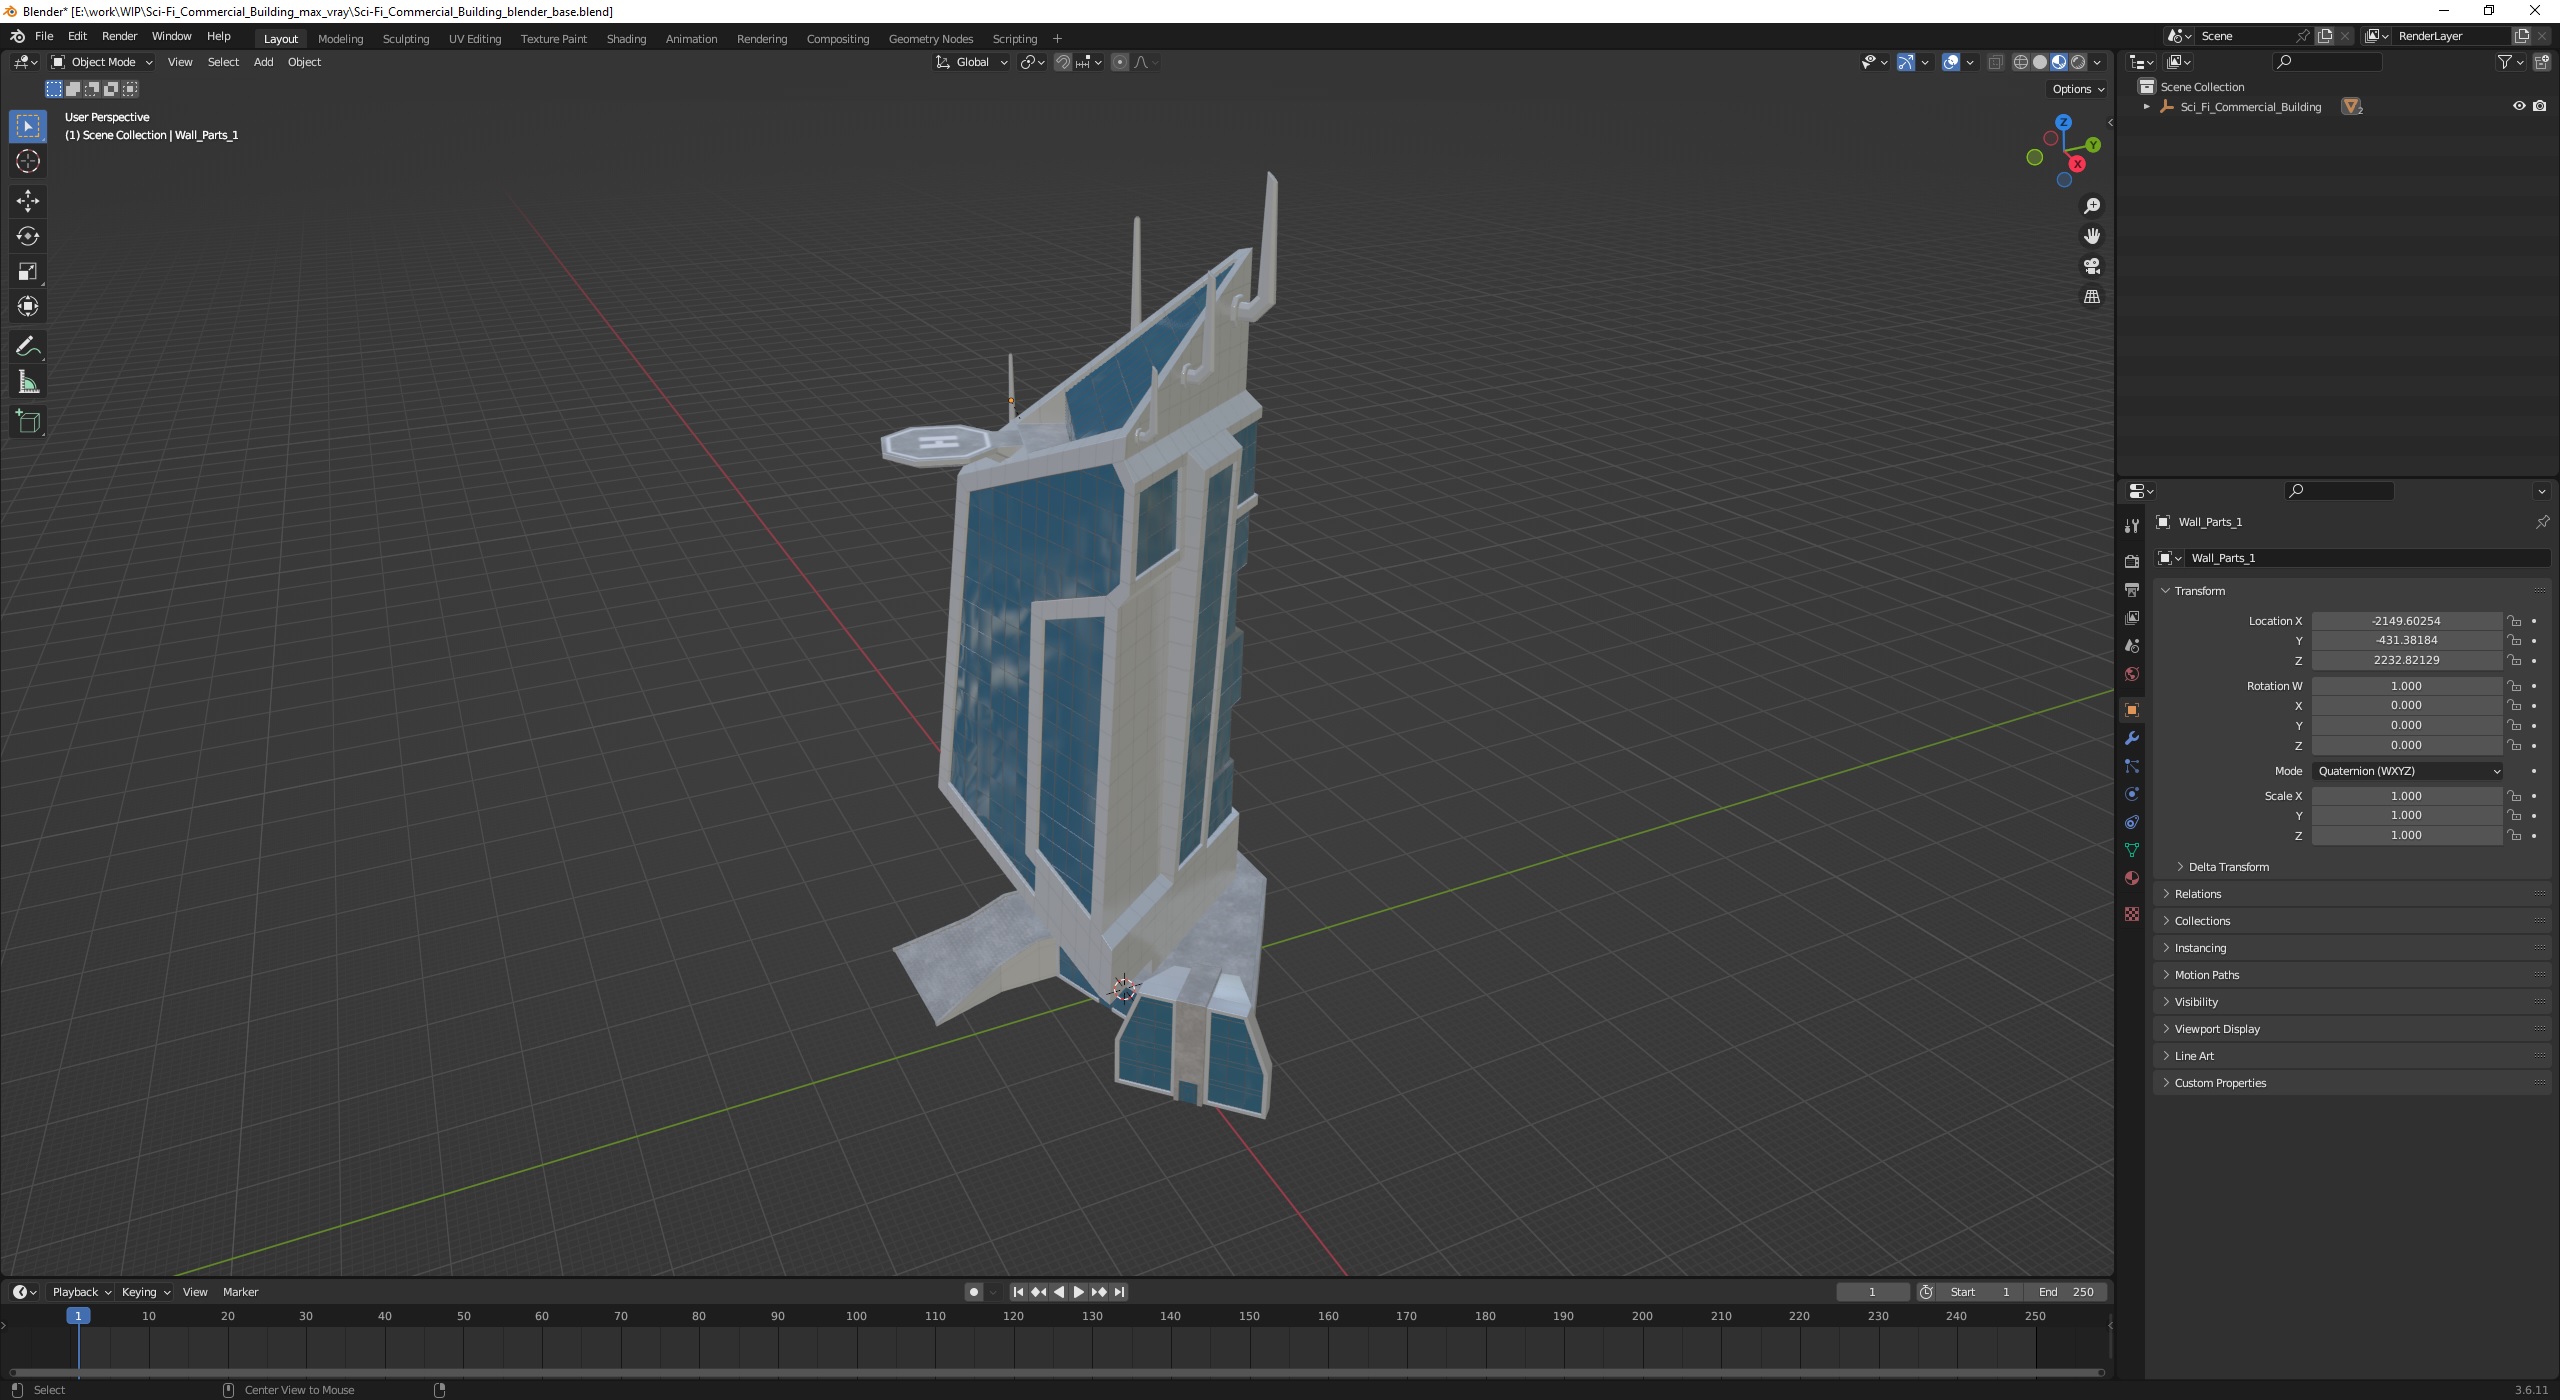Screen dimensions: 2560x1400
Task: Open the timeline Keying popover
Action: (x=145, y=1292)
